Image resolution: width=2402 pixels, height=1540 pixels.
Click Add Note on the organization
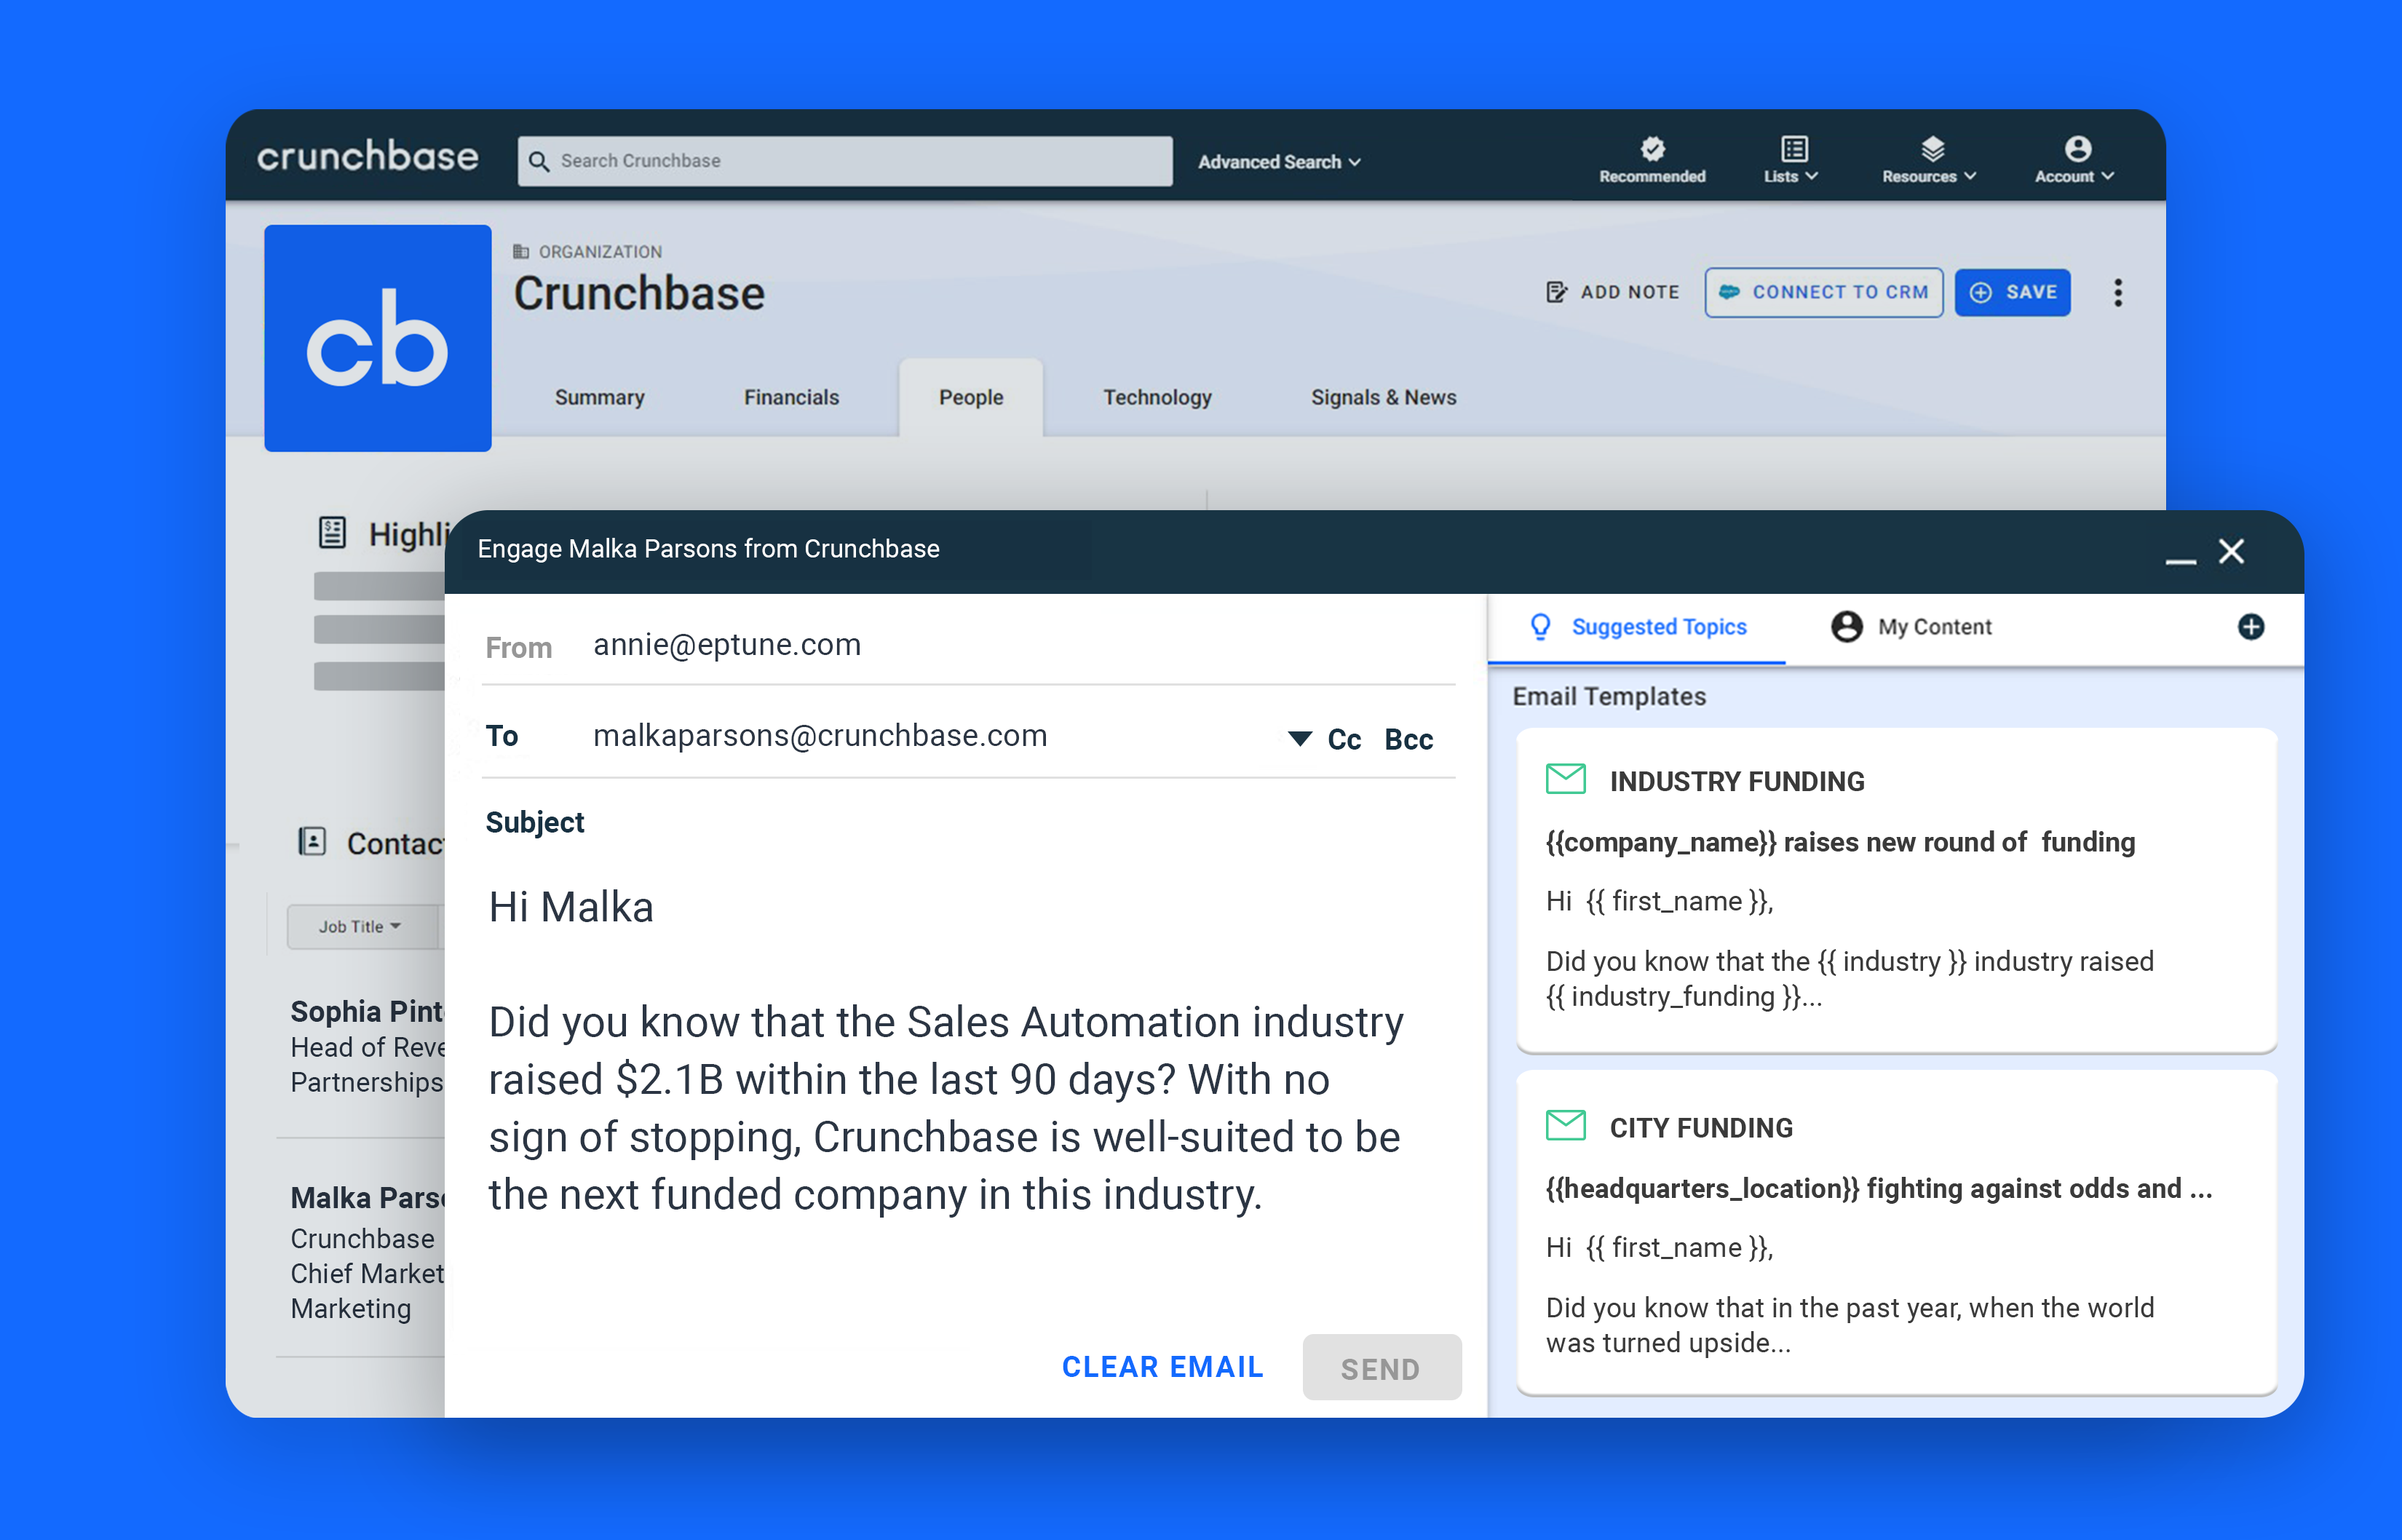1612,292
